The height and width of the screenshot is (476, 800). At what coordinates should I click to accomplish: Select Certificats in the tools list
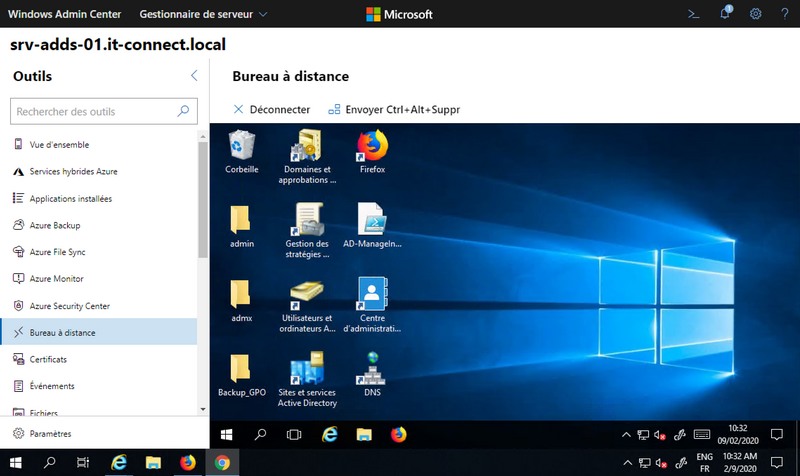[x=50, y=359]
